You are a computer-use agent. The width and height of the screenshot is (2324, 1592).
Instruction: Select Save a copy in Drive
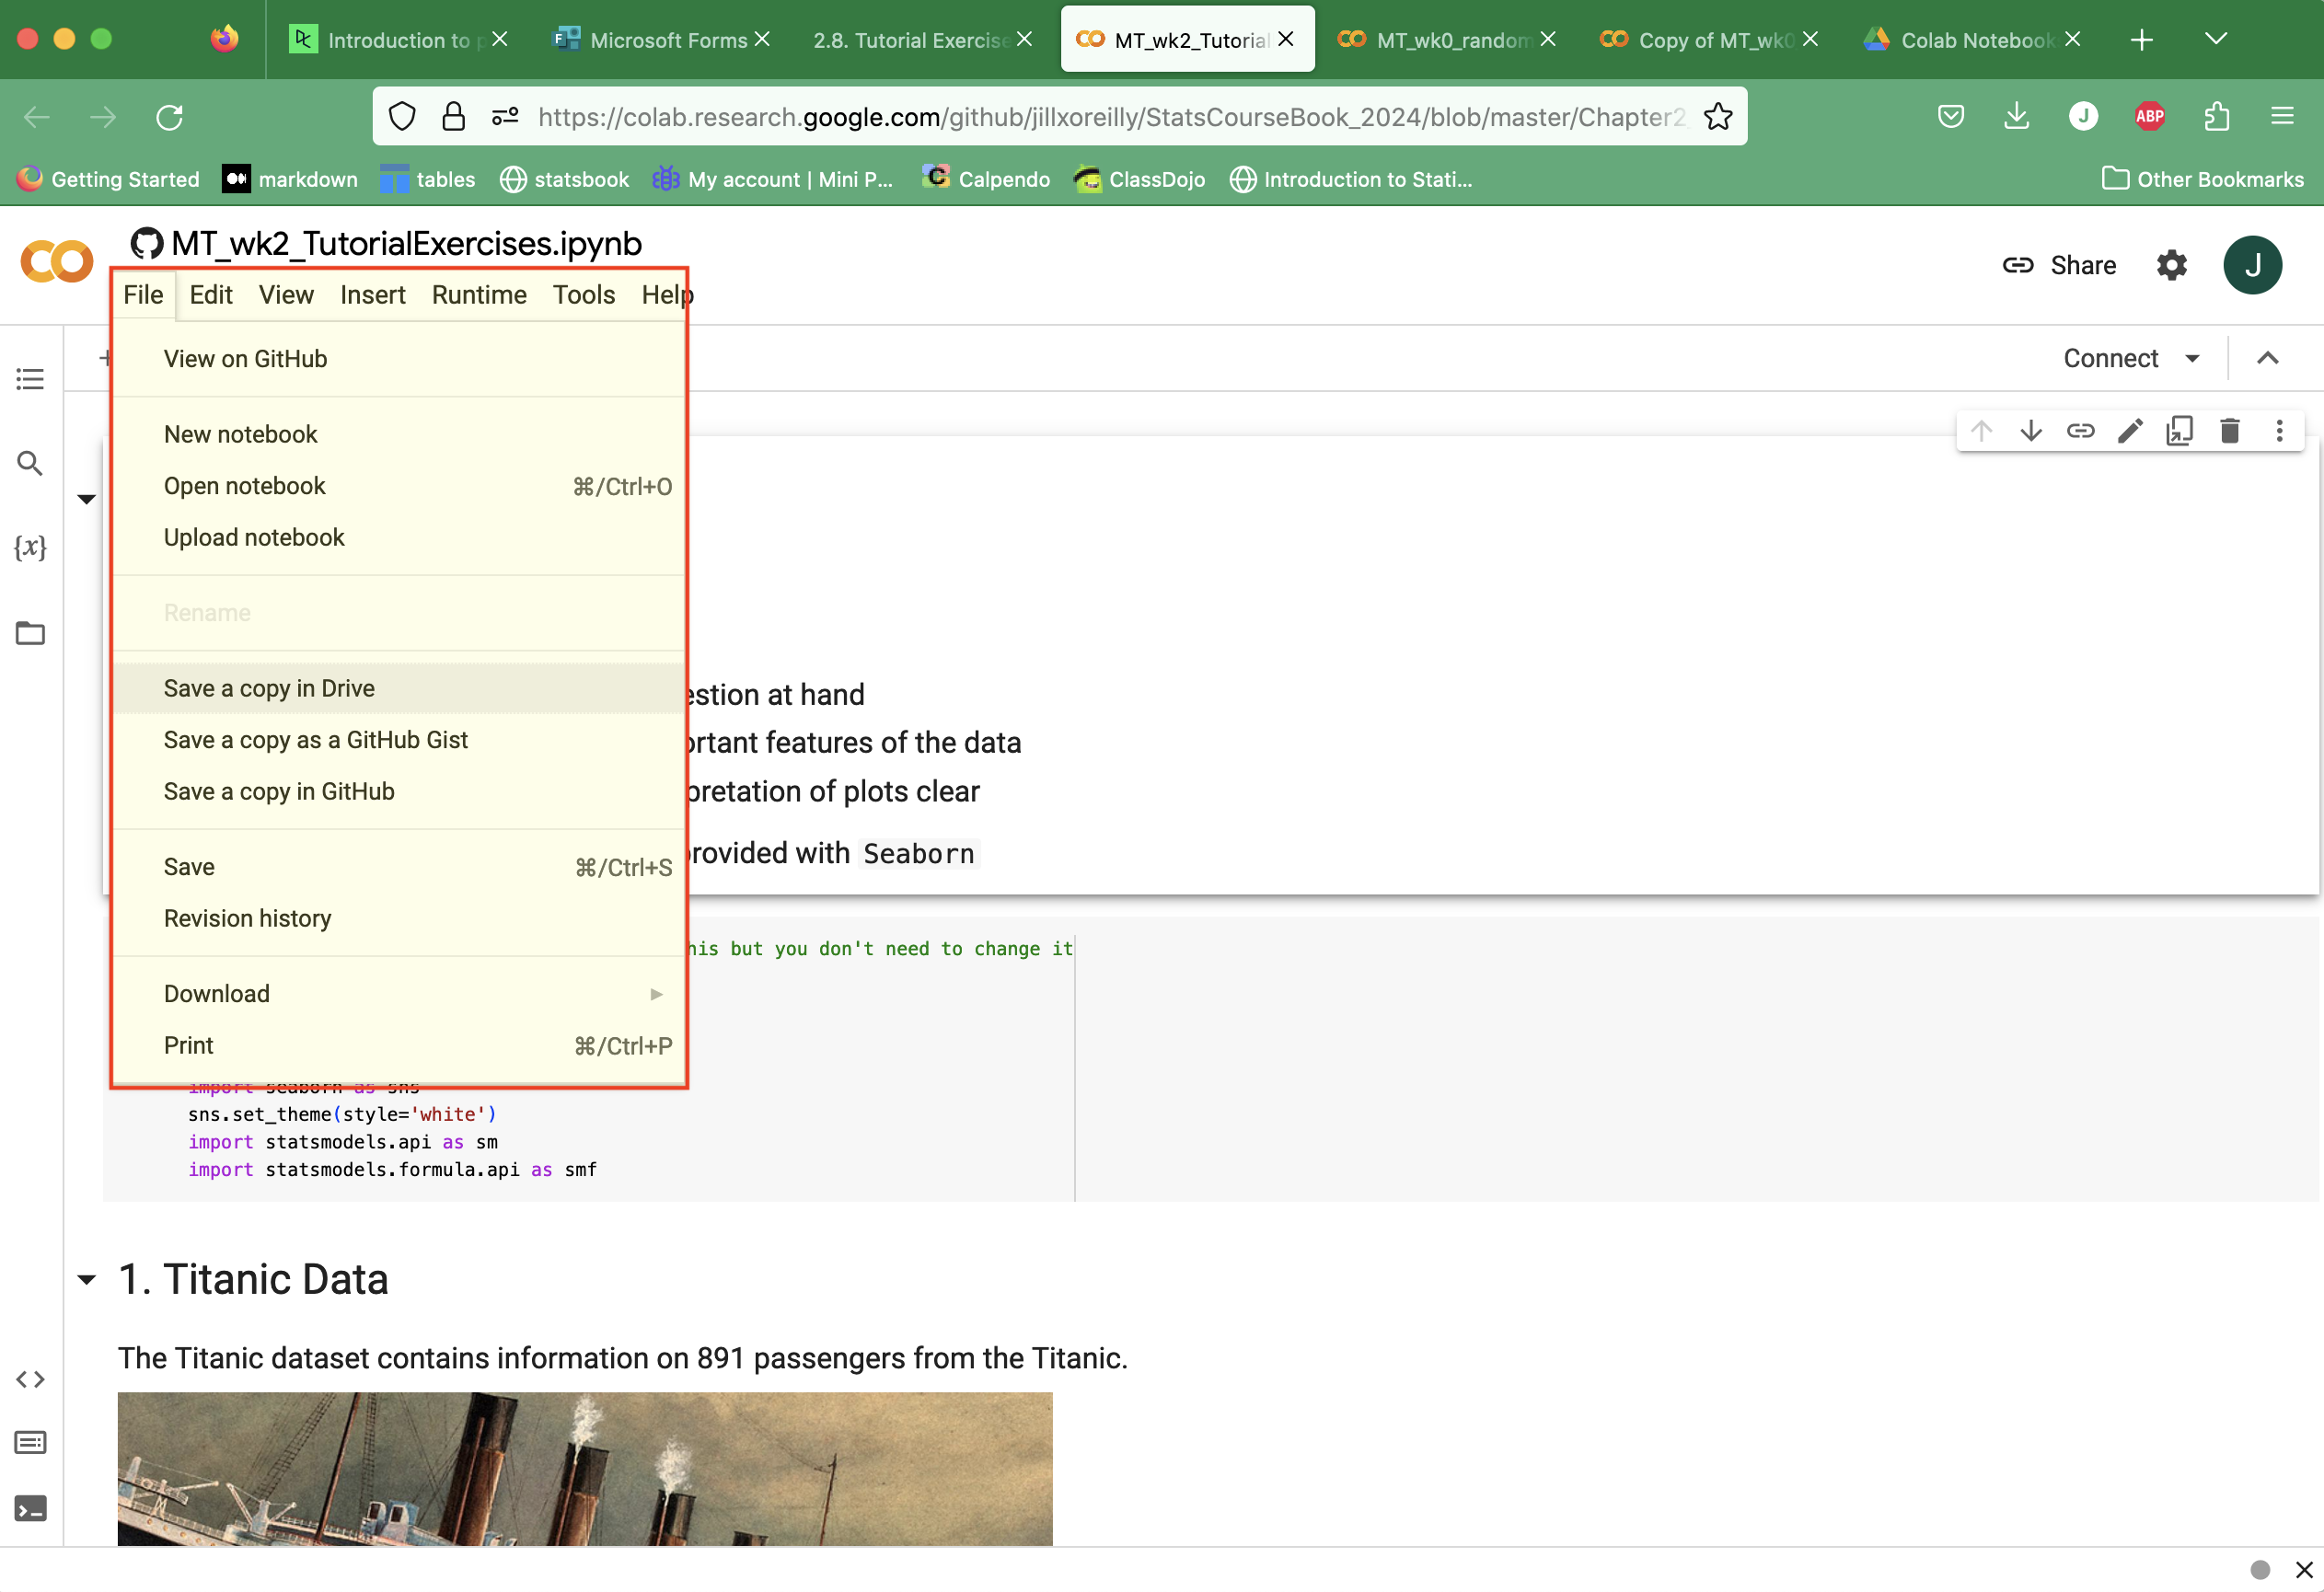[269, 688]
